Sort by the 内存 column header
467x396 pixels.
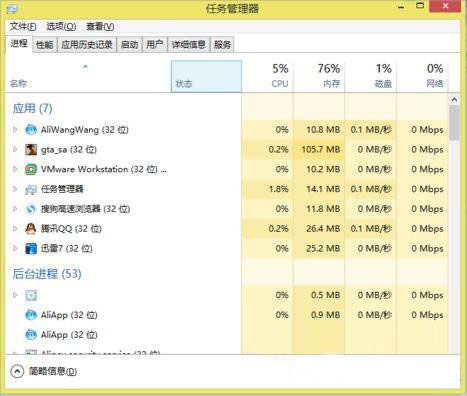pyautogui.click(x=319, y=76)
